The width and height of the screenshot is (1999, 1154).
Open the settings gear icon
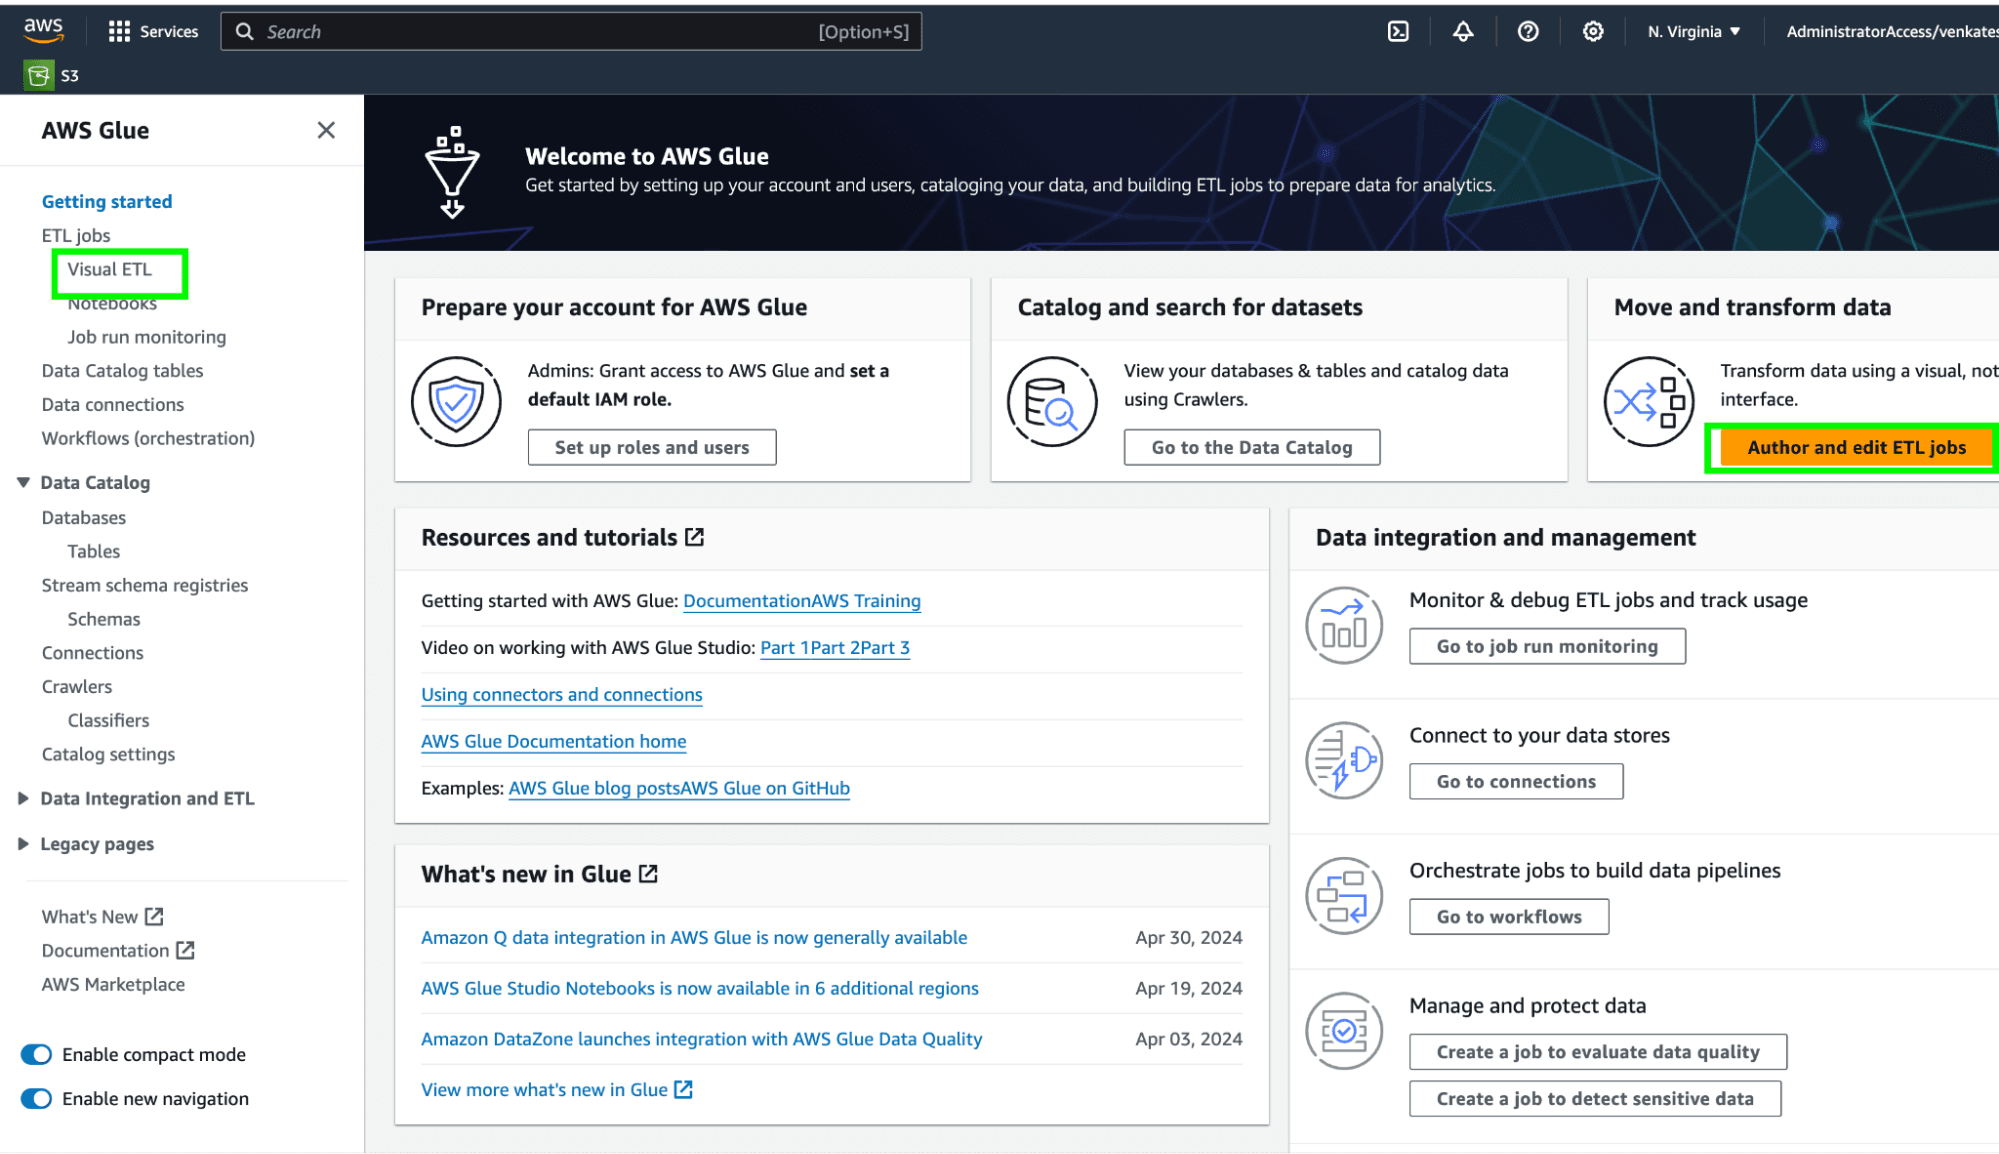pyautogui.click(x=1593, y=31)
